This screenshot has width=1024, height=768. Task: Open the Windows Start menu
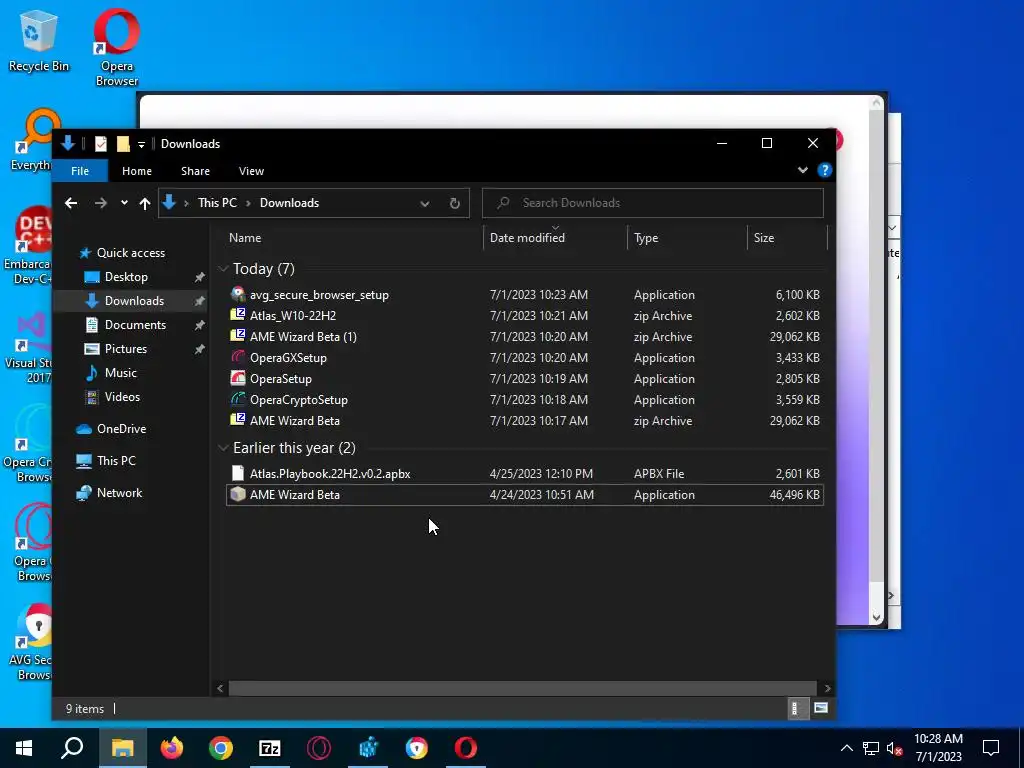[24, 748]
